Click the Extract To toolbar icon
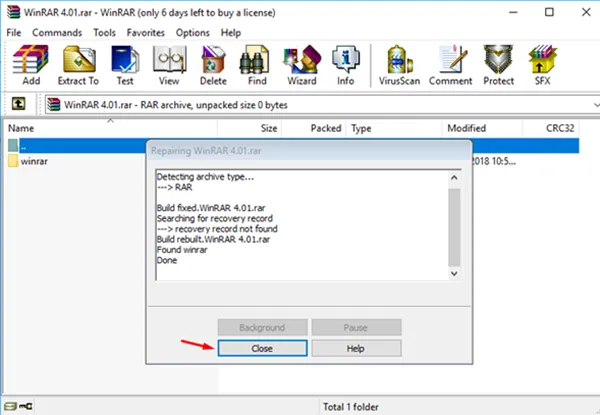The height and width of the screenshot is (415, 600). [78, 65]
